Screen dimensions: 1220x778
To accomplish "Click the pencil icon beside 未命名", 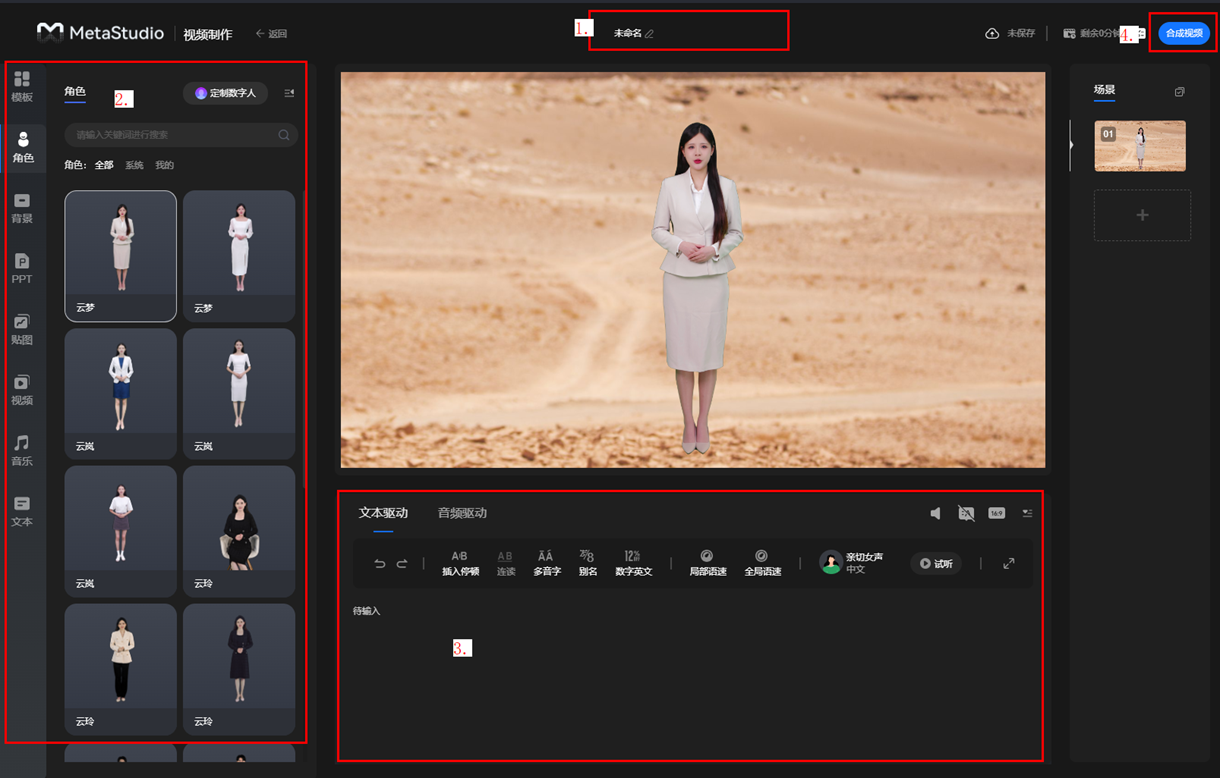I will pos(649,34).
